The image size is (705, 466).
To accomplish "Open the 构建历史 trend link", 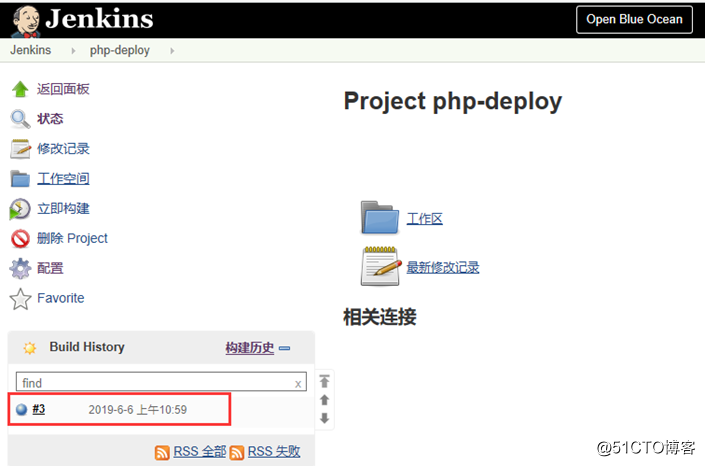I will click(x=250, y=348).
